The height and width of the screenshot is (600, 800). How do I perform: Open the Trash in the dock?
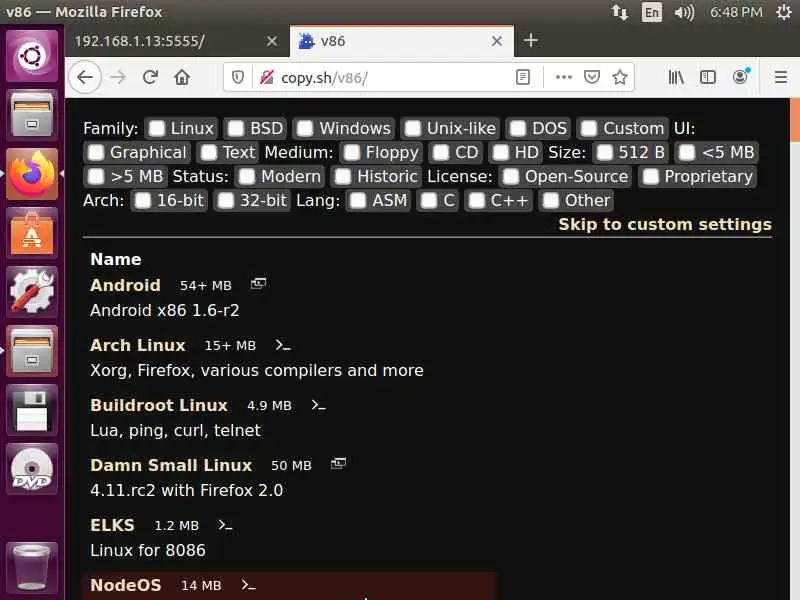tap(32, 567)
